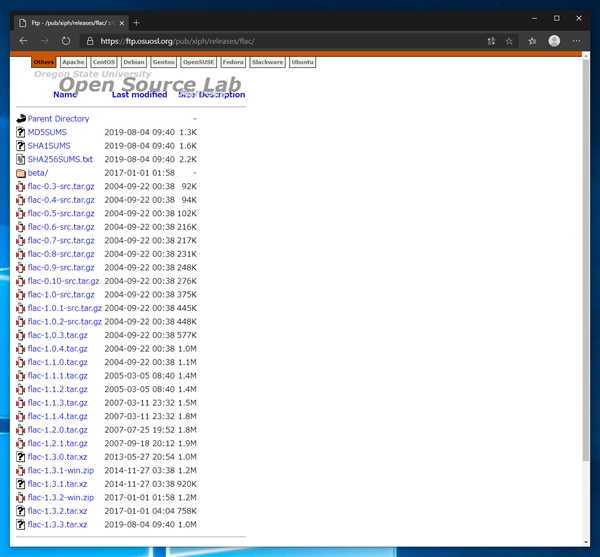
Task: Close the Ftp tab with its X
Action: (122, 23)
